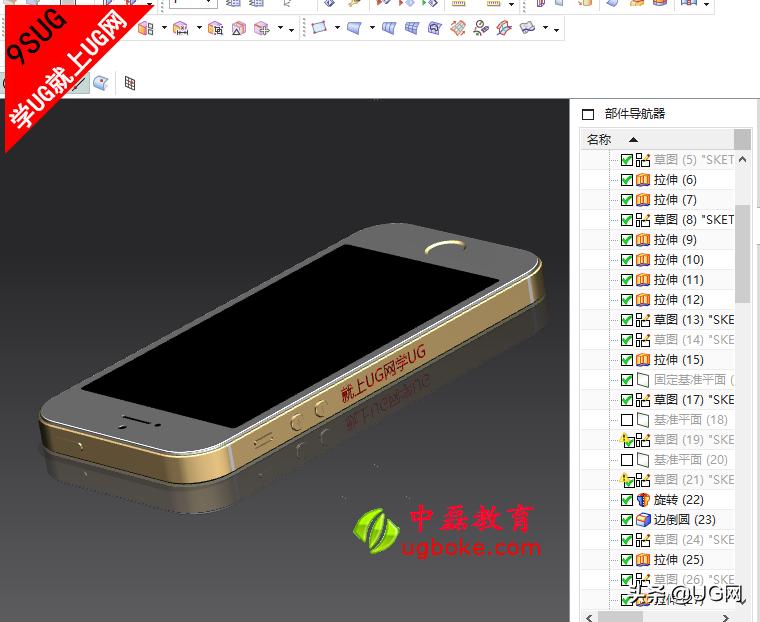
Task: Click the box with plus sign icon
Action: (x=262, y=29)
